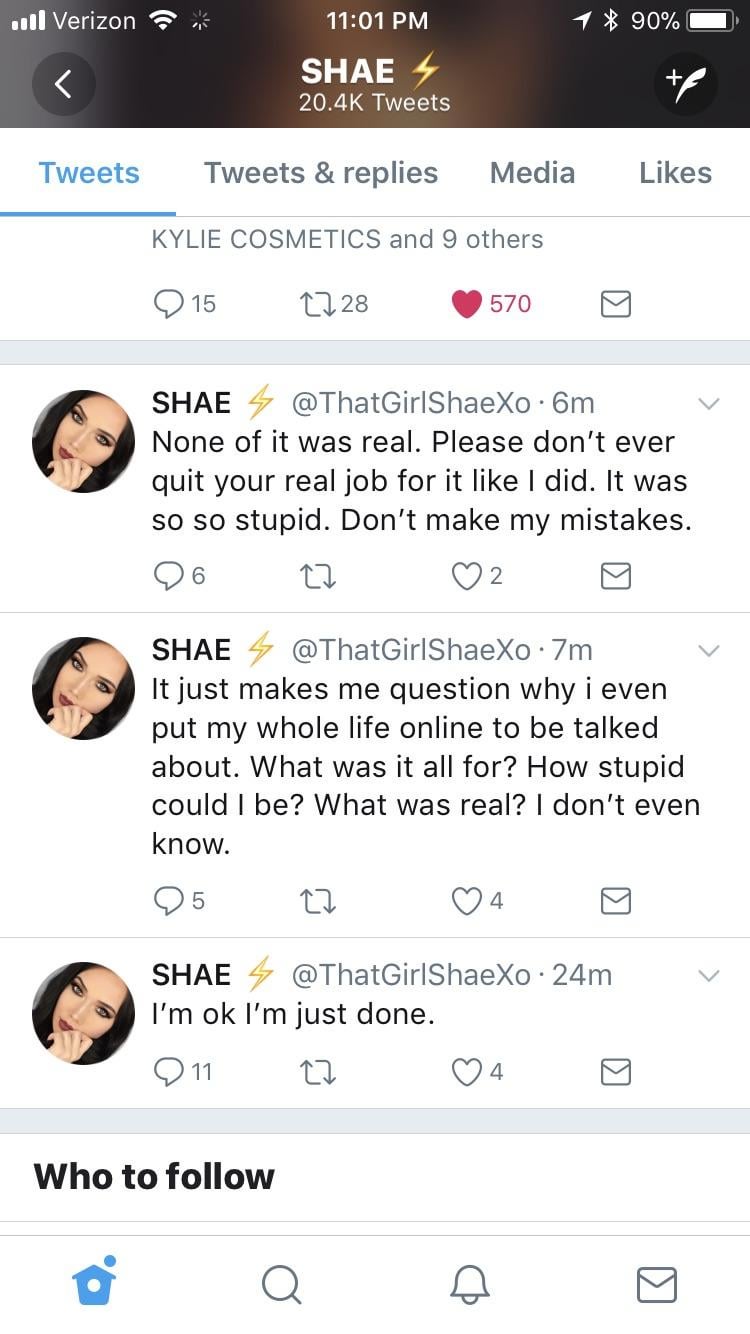Expand options chevron on the 6m tweet
Image resolution: width=750 pixels, height=1334 pixels.
[x=708, y=403]
